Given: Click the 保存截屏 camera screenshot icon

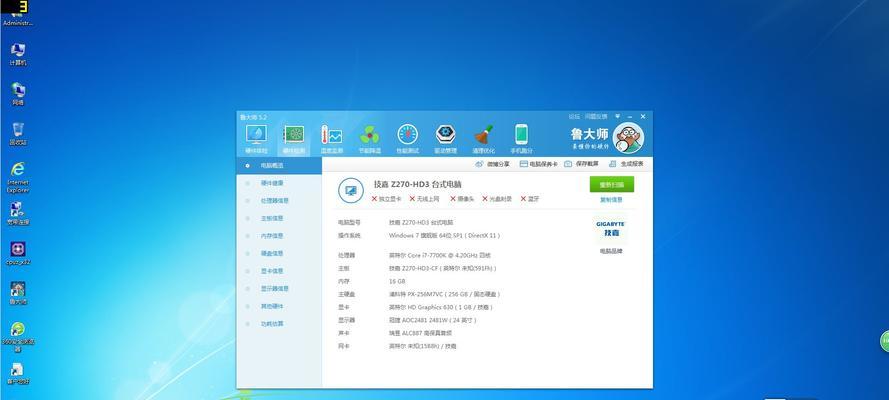Looking at the screenshot, I should (568, 164).
